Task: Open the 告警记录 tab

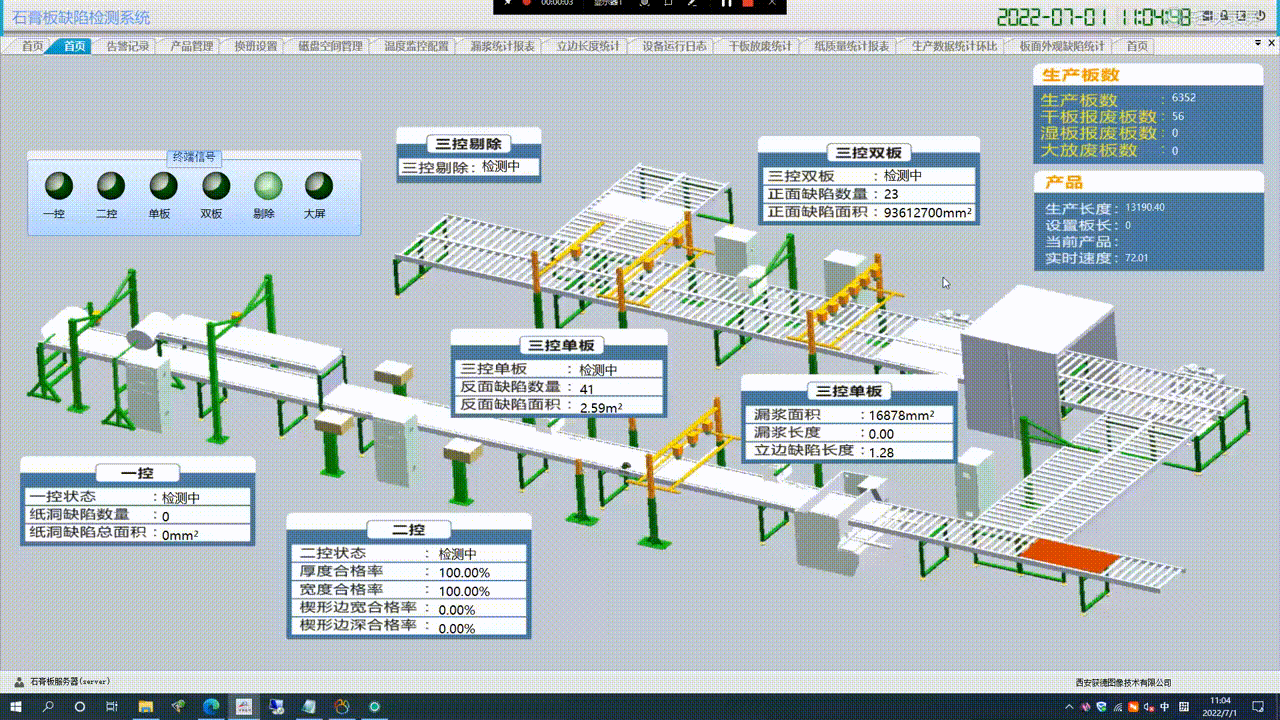Action: 126,46
